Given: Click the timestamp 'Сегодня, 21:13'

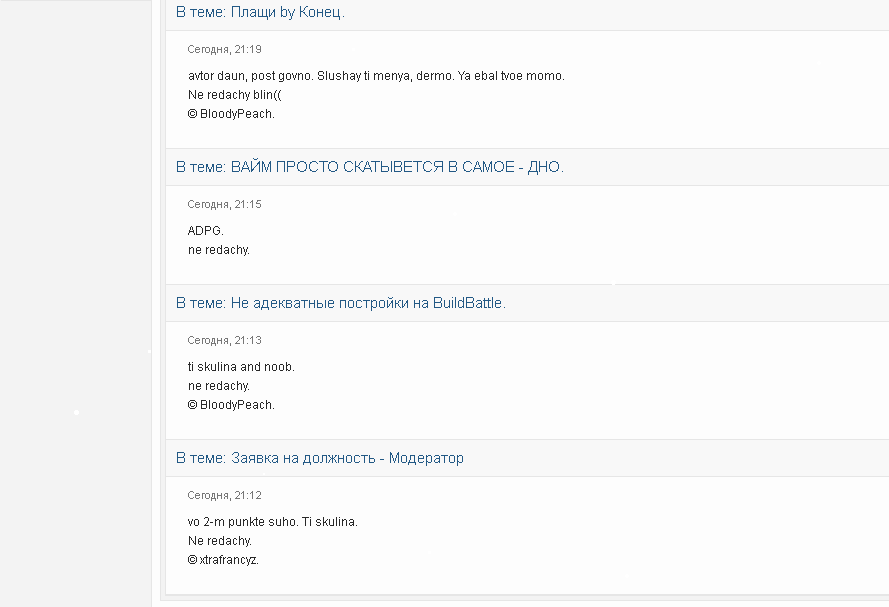Looking at the screenshot, I should pos(225,340).
